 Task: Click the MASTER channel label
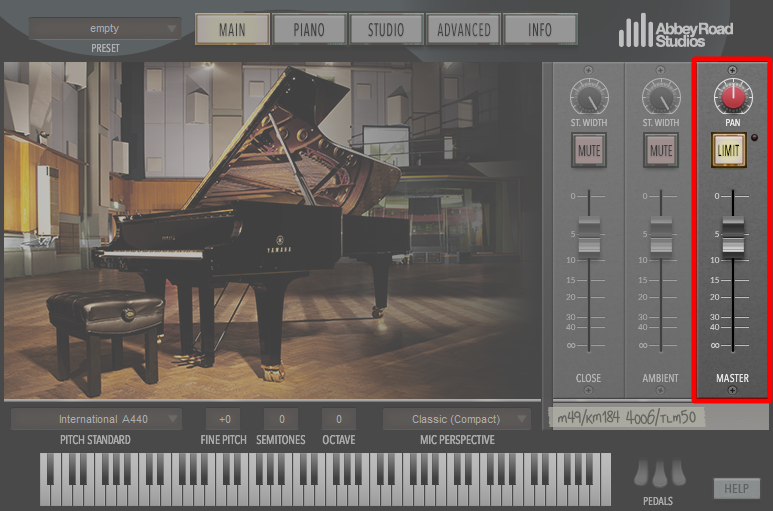tap(733, 378)
